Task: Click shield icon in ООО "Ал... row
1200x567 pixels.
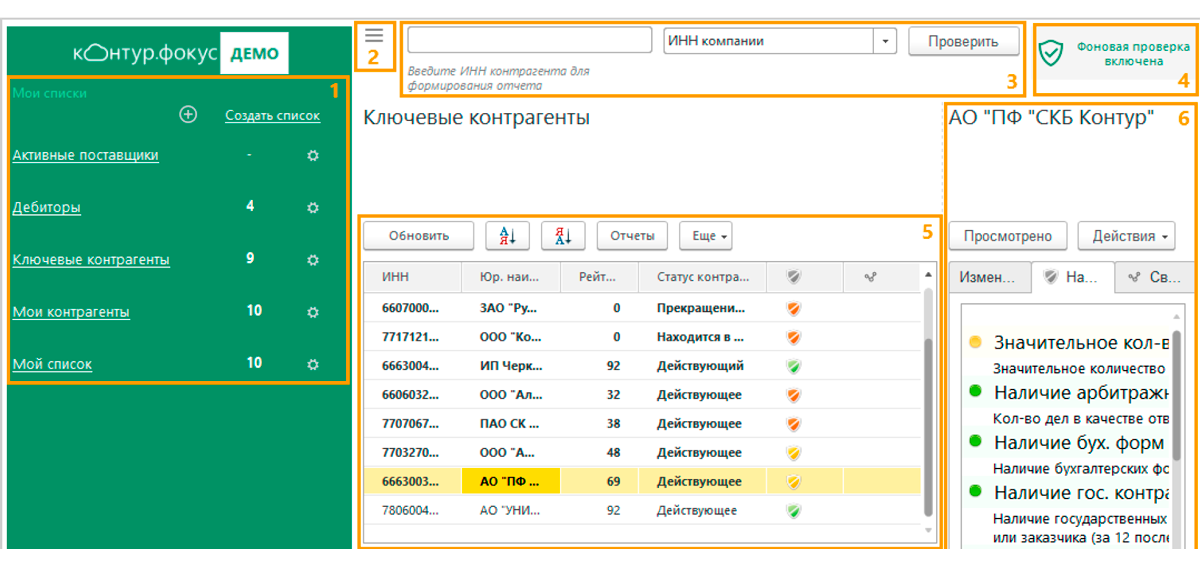Action: [793, 396]
